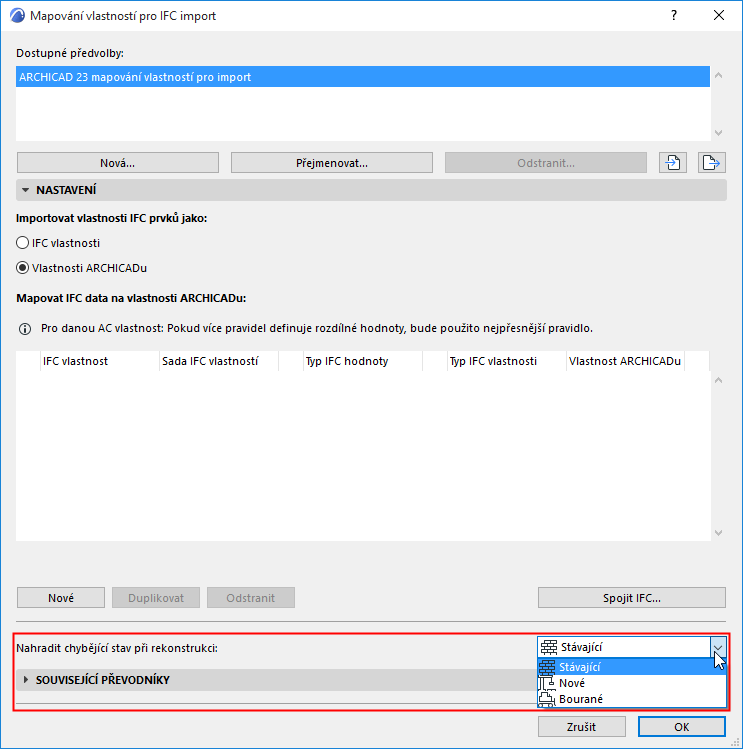Open help with the question mark button

click(x=674, y=15)
